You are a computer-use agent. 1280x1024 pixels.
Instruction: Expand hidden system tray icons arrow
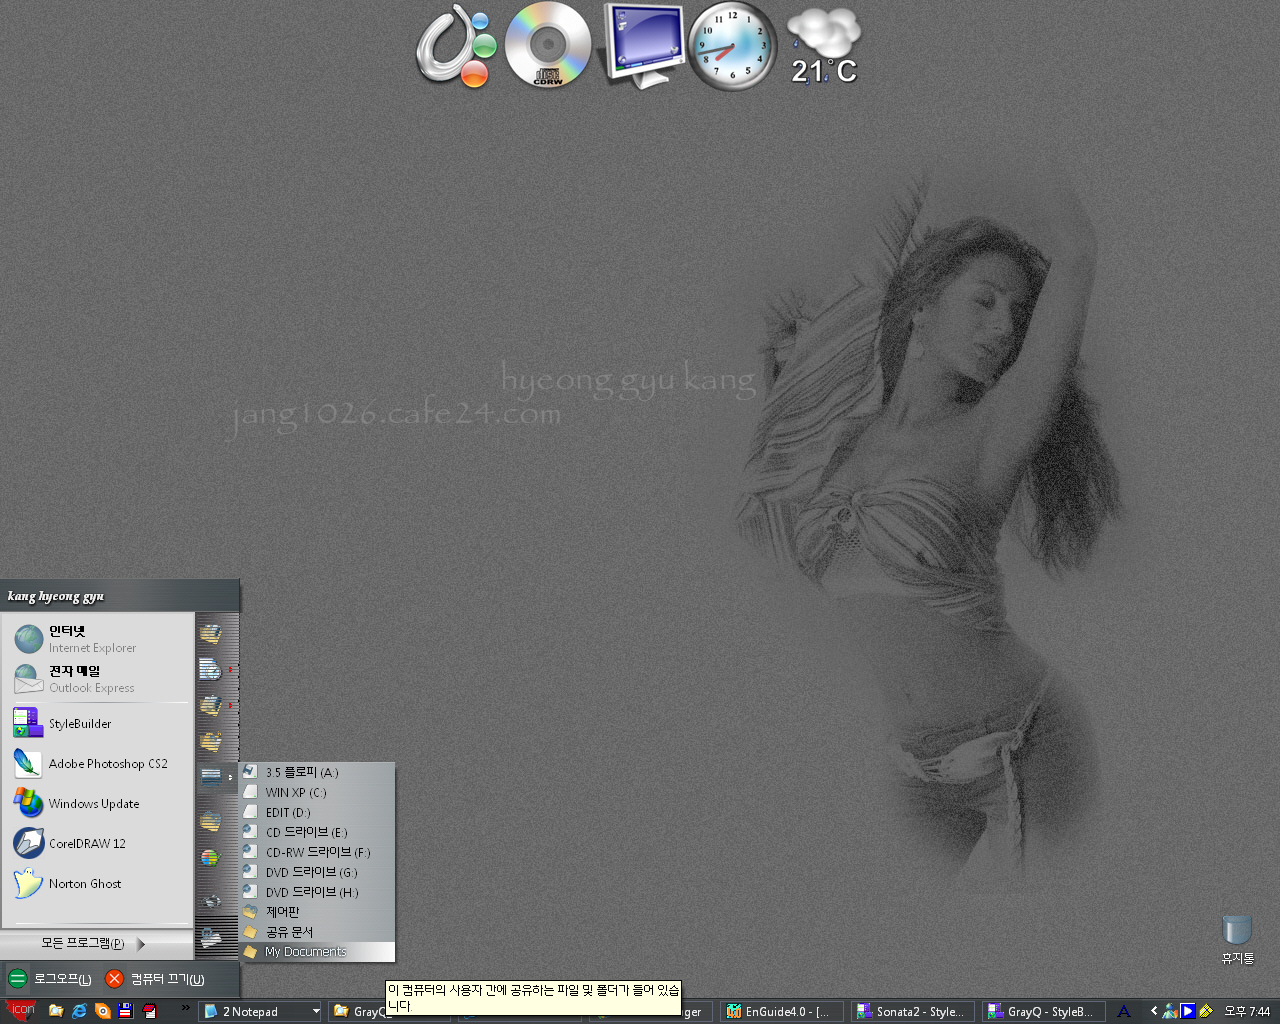click(1153, 1011)
